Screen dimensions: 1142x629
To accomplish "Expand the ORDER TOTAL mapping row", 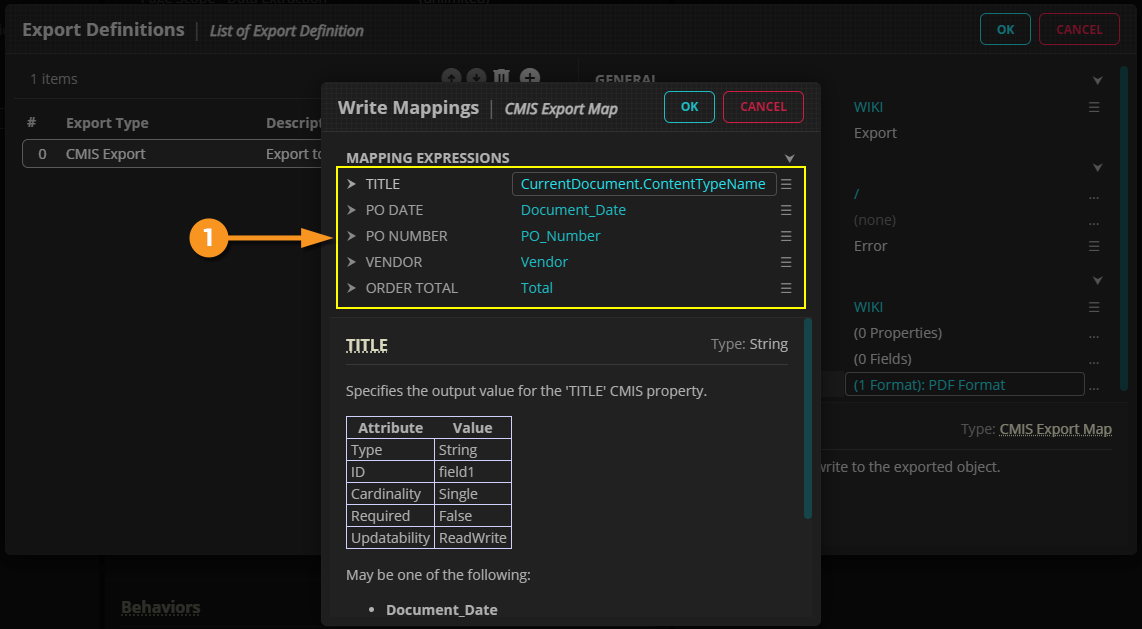I will pyautogui.click(x=351, y=288).
